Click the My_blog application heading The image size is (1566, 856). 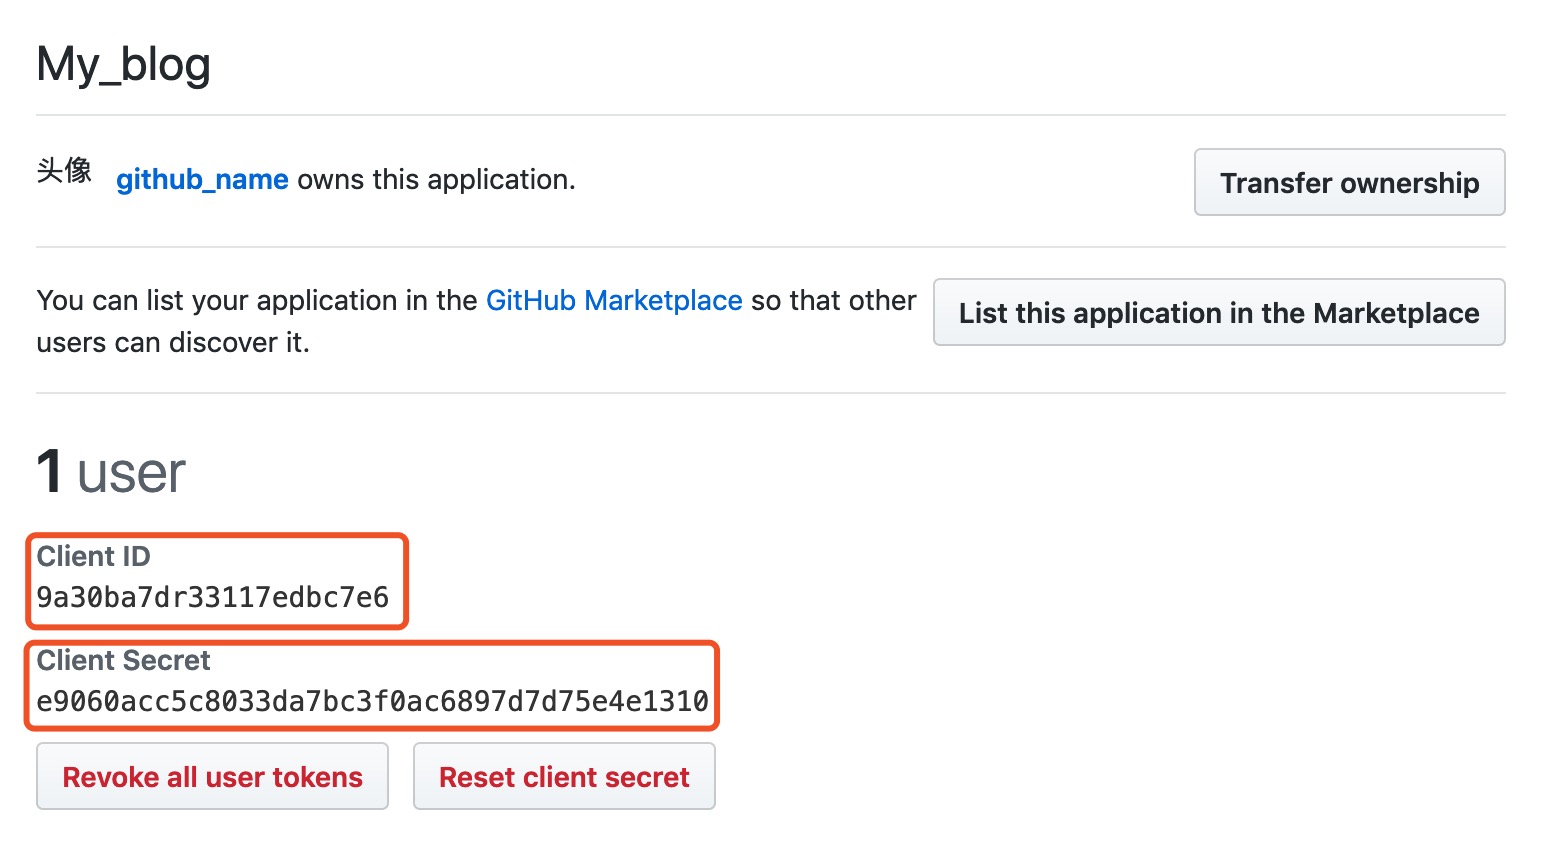pos(124,65)
